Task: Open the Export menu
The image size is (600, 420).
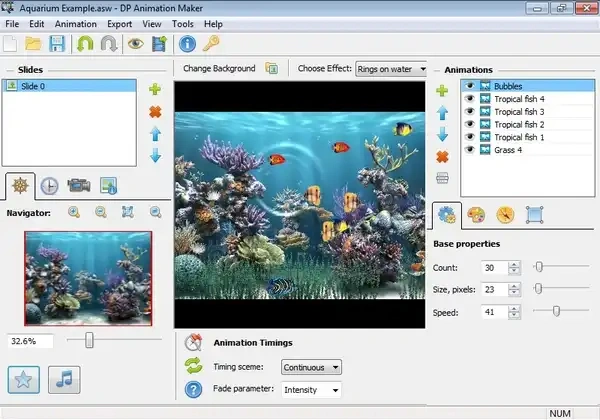Action: pyautogui.click(x=119, y=23)
